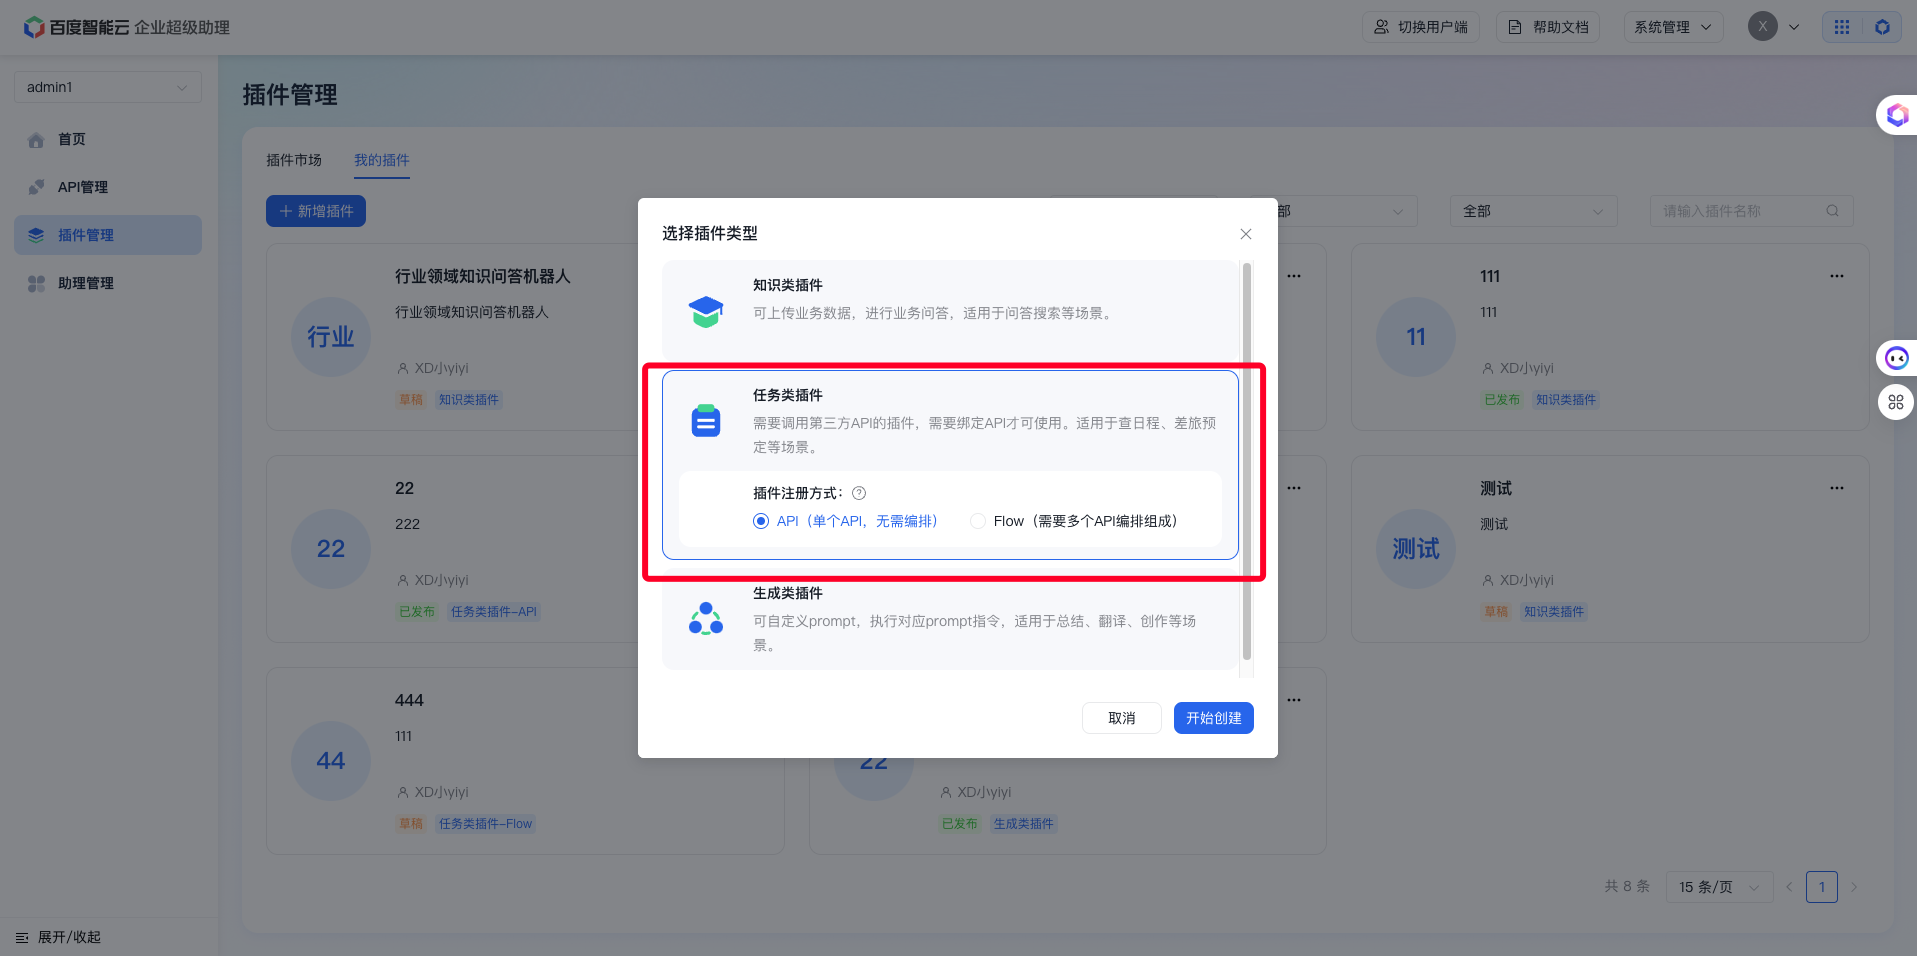Open the apps grid icon in header
Image resolution: width=1917 pixels, height=956 pixels.
[1842, 27]
